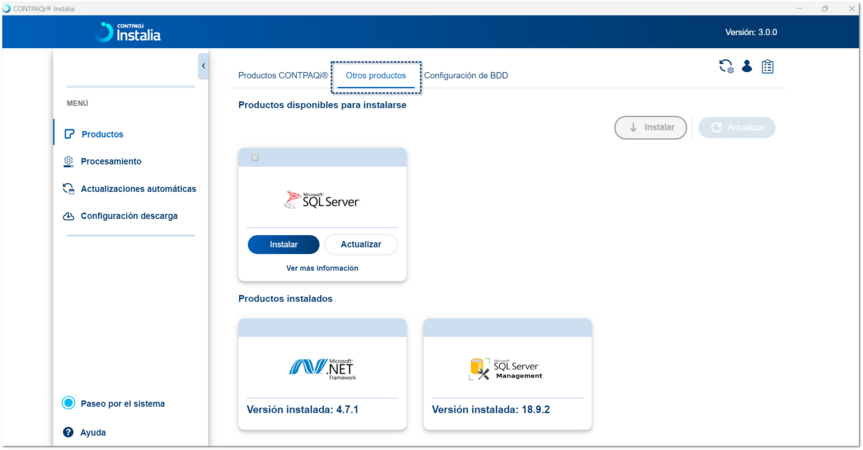This screenshot has width=863, height=450.
Task: Open Procesamiento in the side menu
Action: [x=111, y=161]
